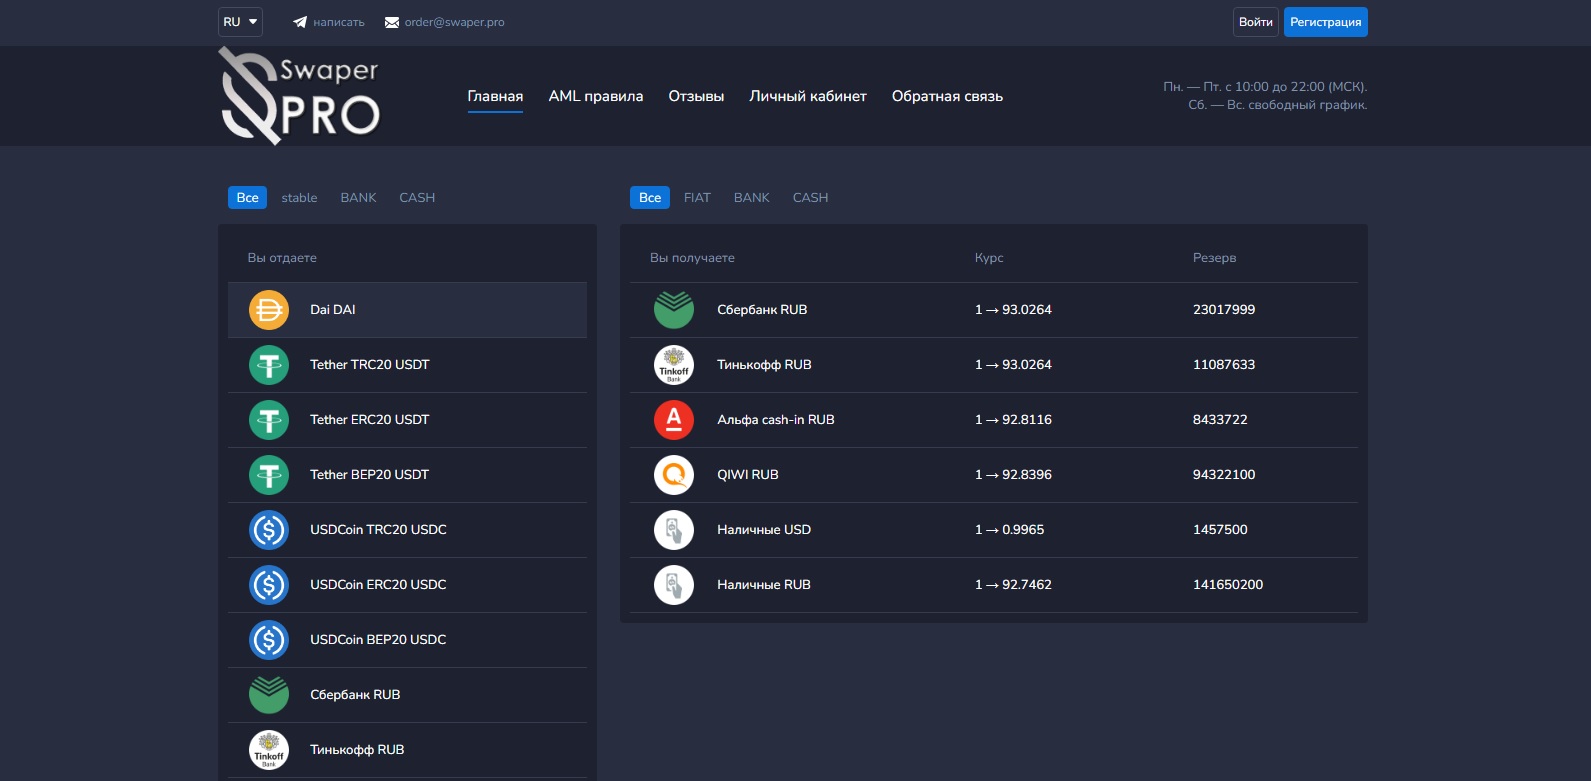Image resolution: width=1591 pixels, height=781 pixels.
Task: Click the Наличные RUB cash icon
Action: (674, 585)
